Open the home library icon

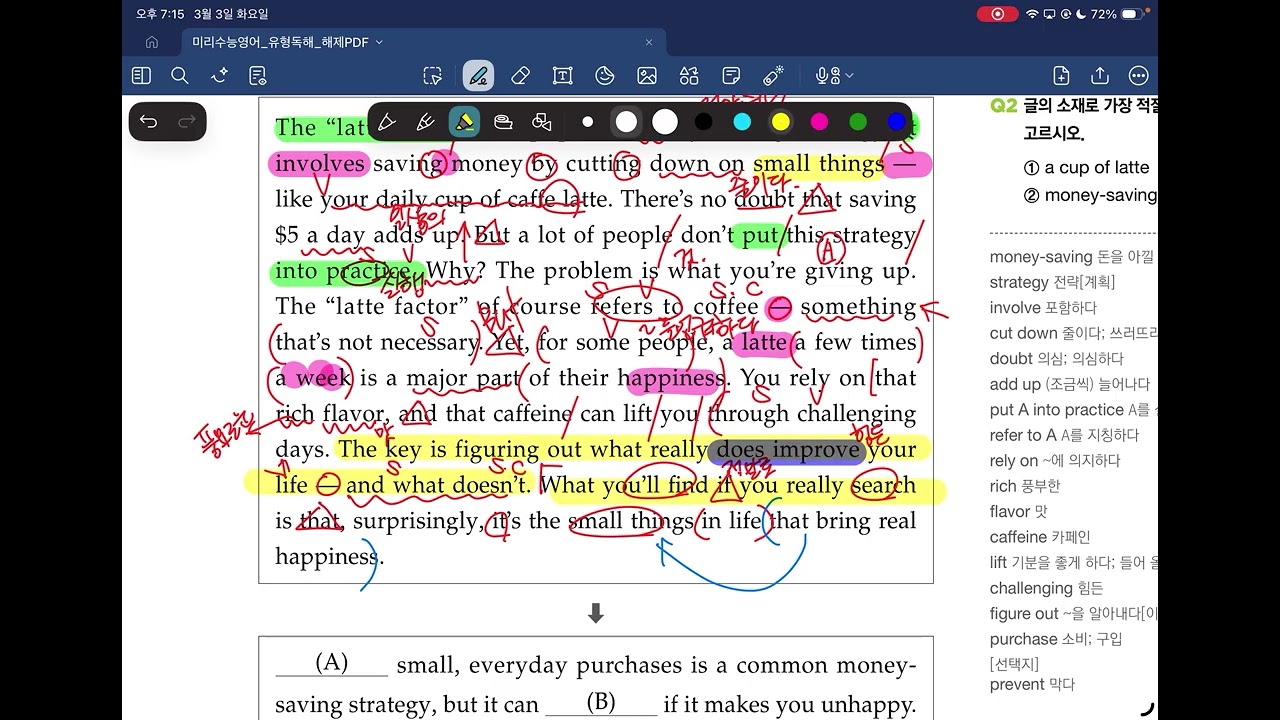(152, 42)
